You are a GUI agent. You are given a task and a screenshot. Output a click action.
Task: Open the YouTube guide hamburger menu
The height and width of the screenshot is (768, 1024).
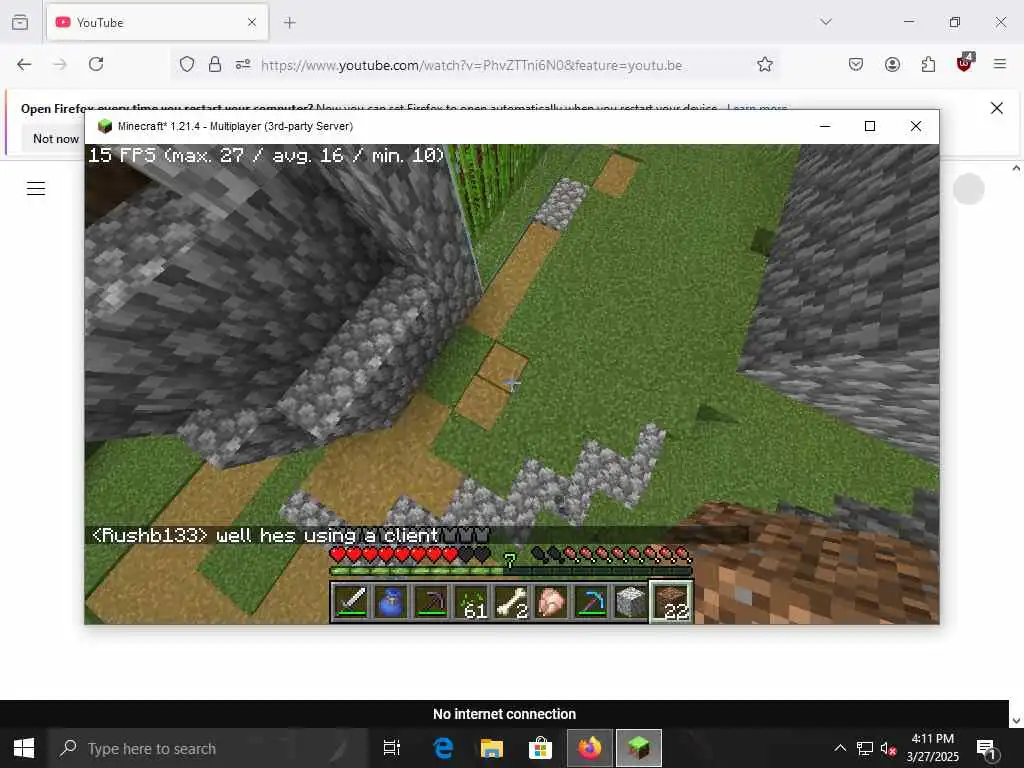(x=36, y=189)
